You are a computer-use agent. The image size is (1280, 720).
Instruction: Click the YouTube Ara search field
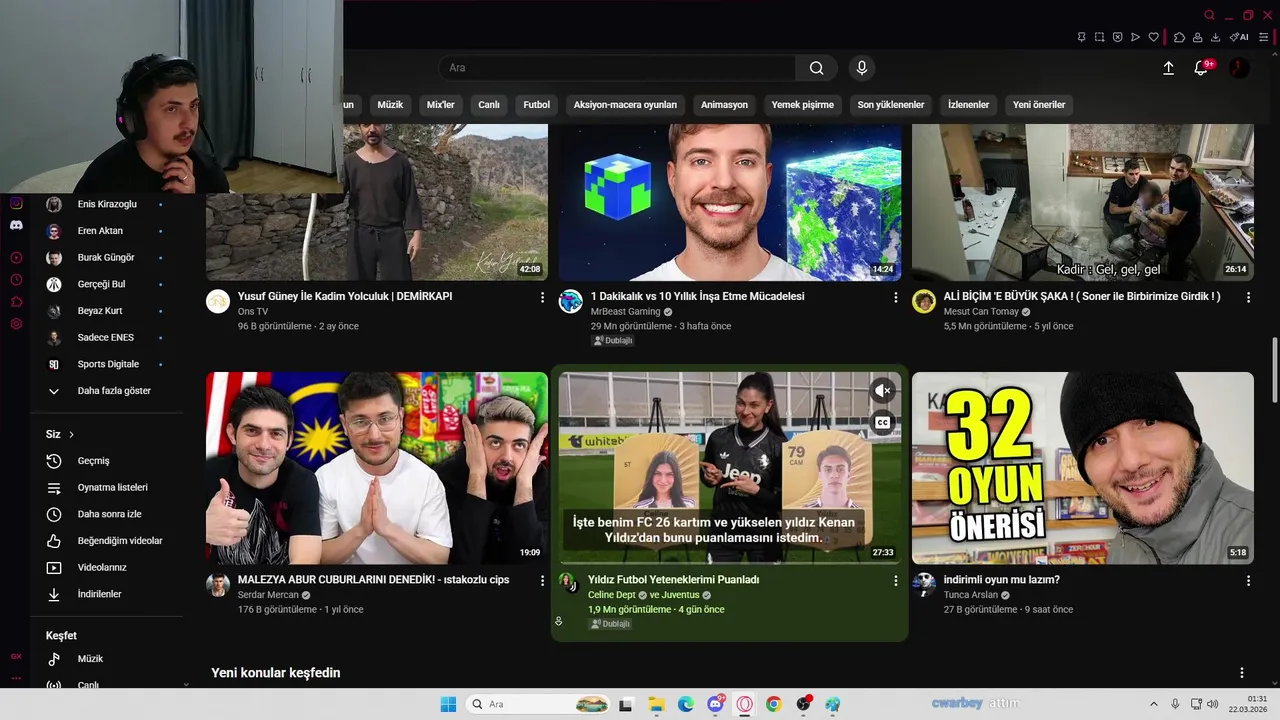(617, 68)
